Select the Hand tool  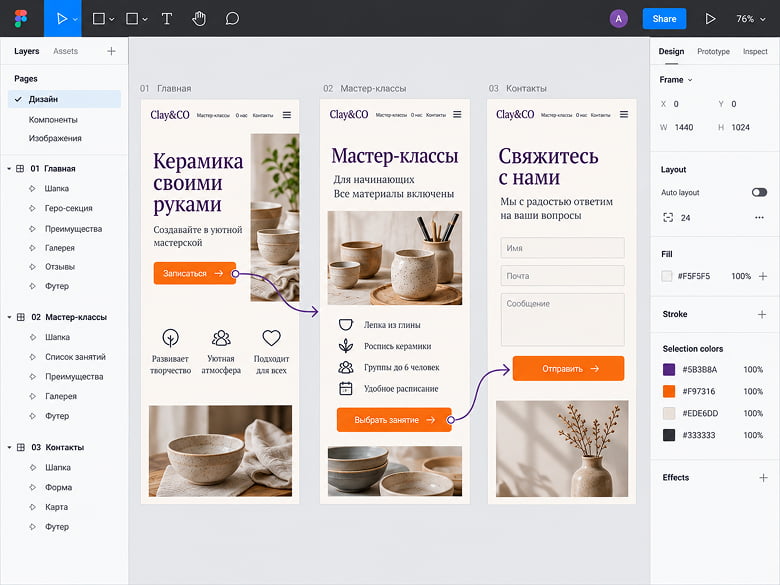coord(199,19)
